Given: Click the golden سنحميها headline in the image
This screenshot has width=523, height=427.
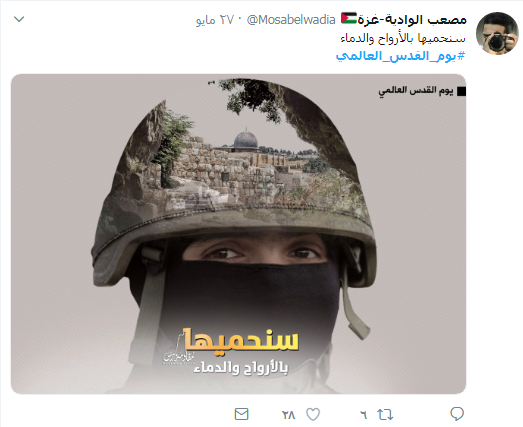Looking at the screenshot, I should [239, 339].
